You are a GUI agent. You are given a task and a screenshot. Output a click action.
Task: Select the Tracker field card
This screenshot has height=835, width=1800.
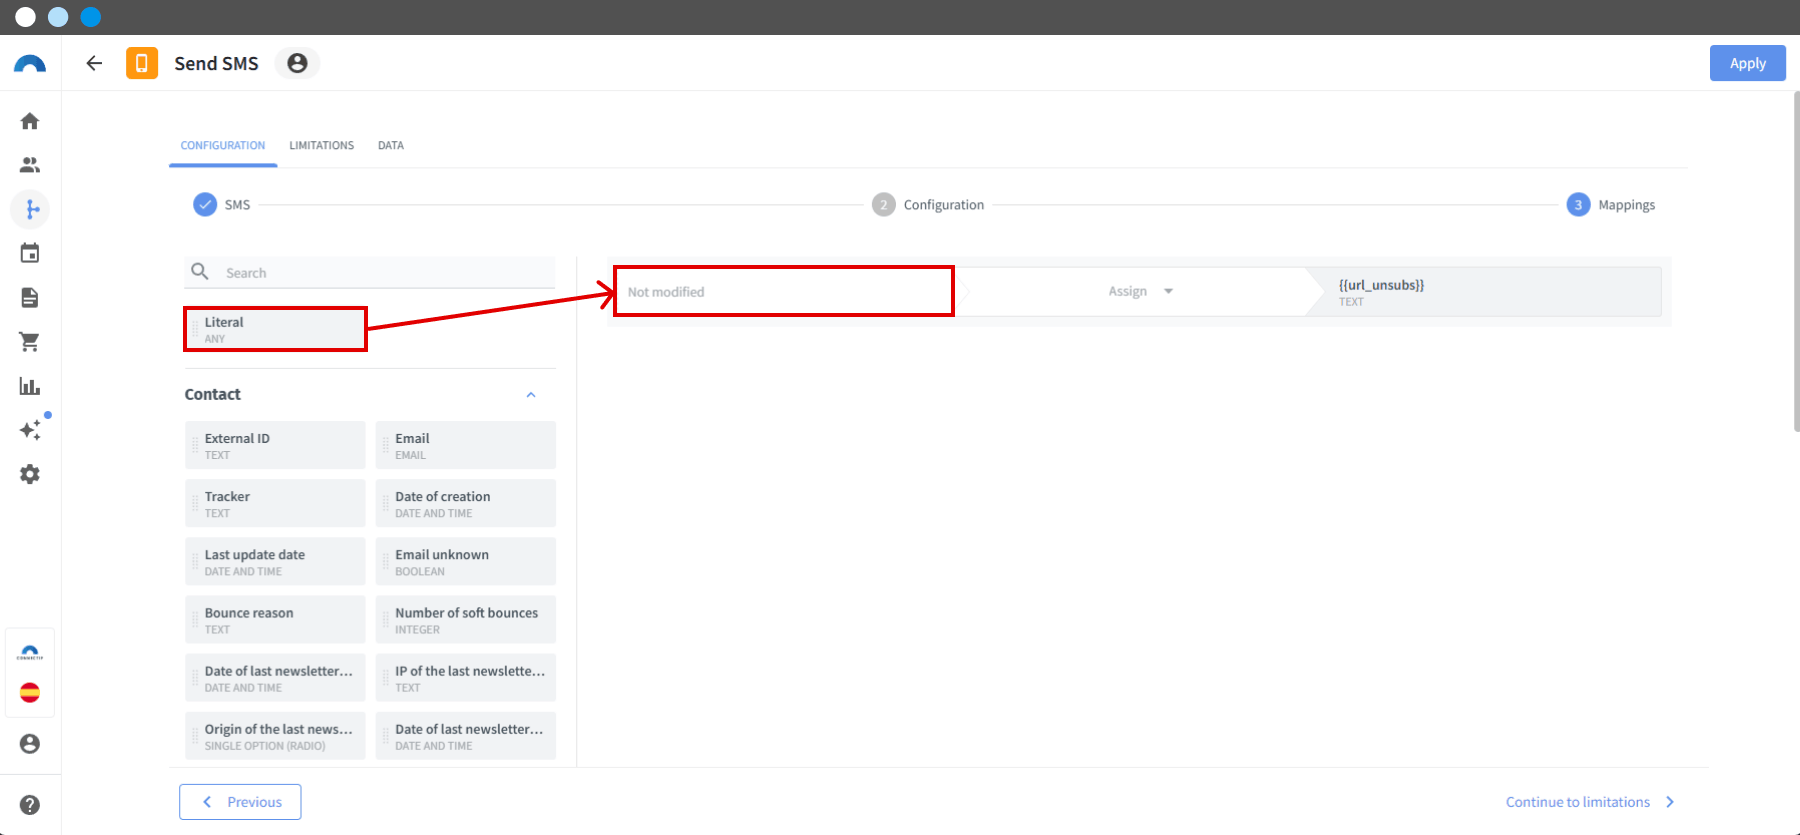[275, 503]
